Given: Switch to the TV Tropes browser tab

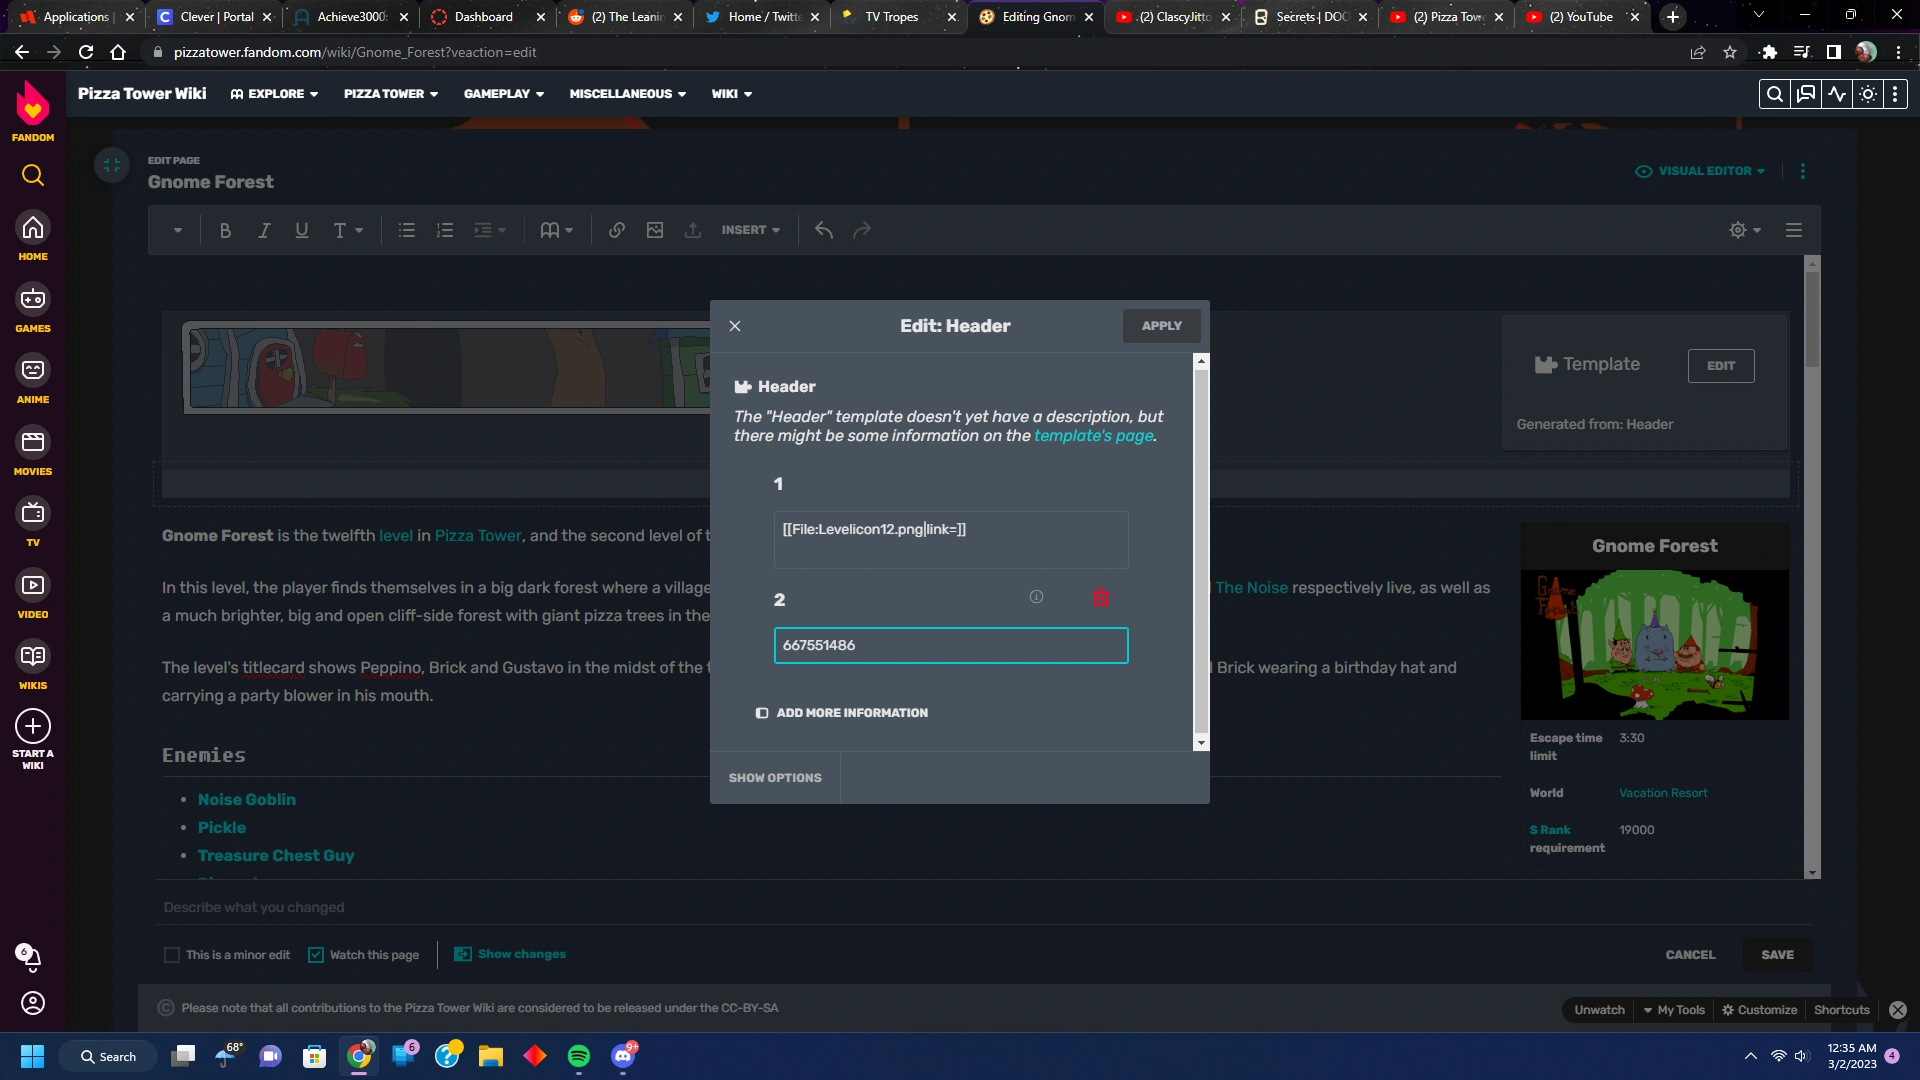Looking at the screenshot, I should pyautogui.click(x=890, y=17).
